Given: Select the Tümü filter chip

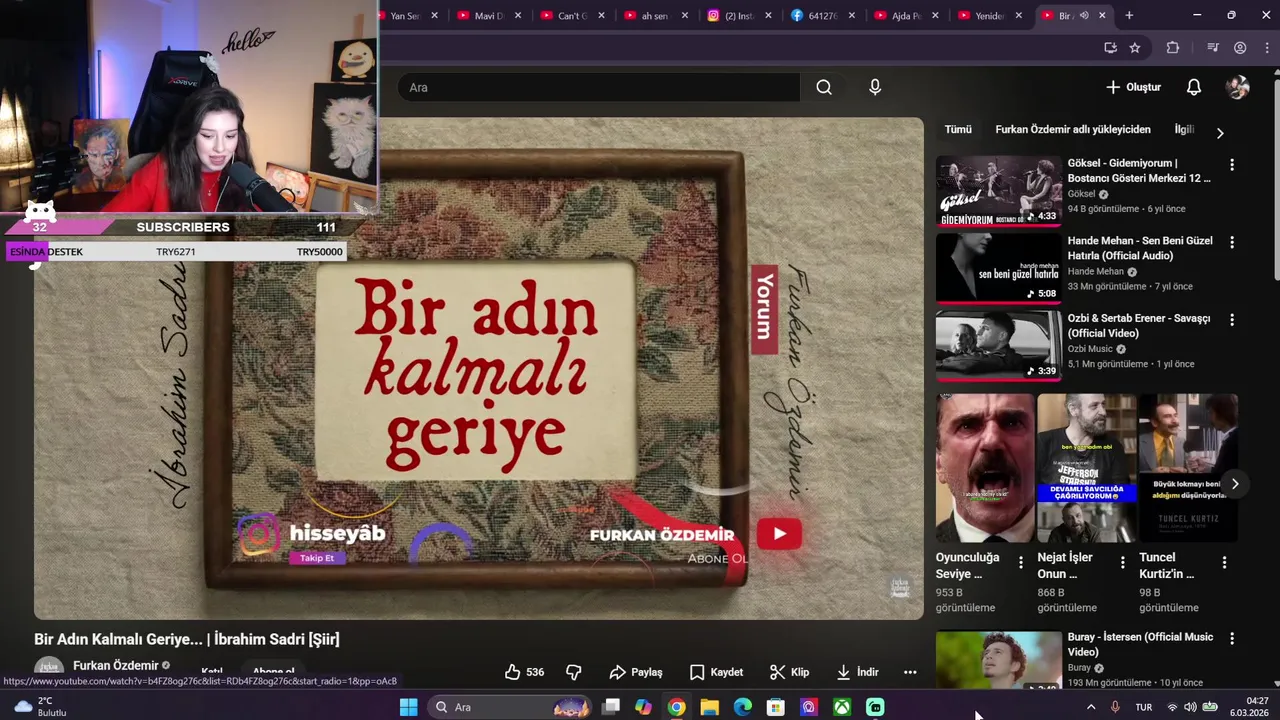Looking at the screenshot, I should 958,129.
